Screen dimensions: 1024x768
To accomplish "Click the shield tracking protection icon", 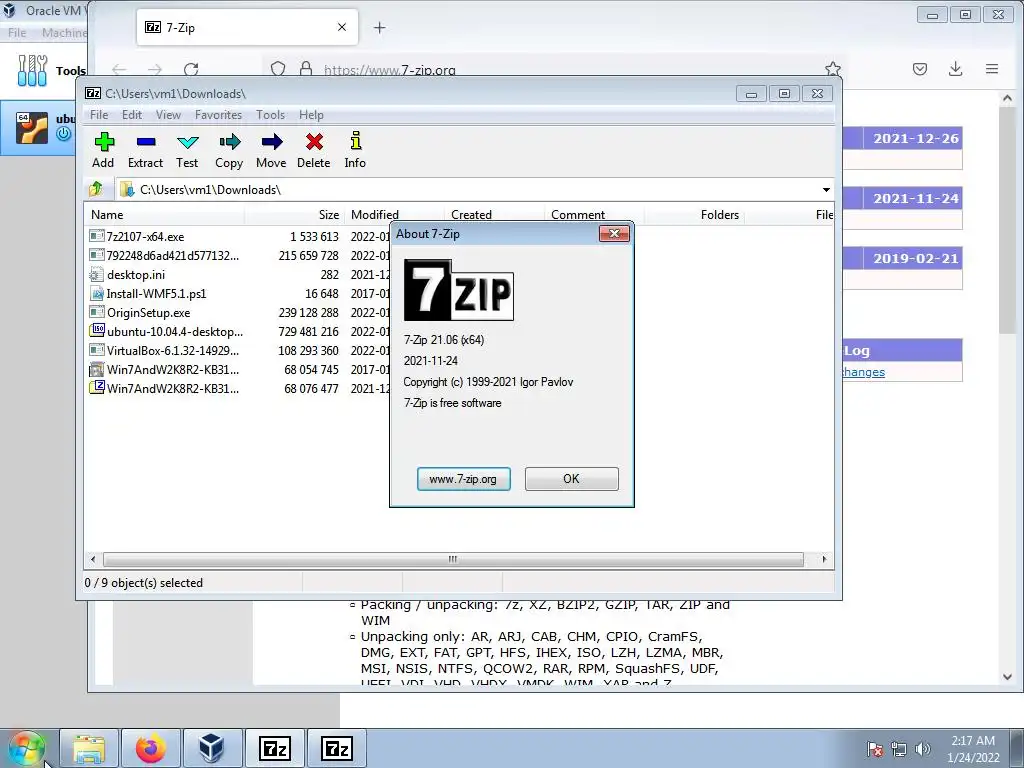I will tap(278, 69).
